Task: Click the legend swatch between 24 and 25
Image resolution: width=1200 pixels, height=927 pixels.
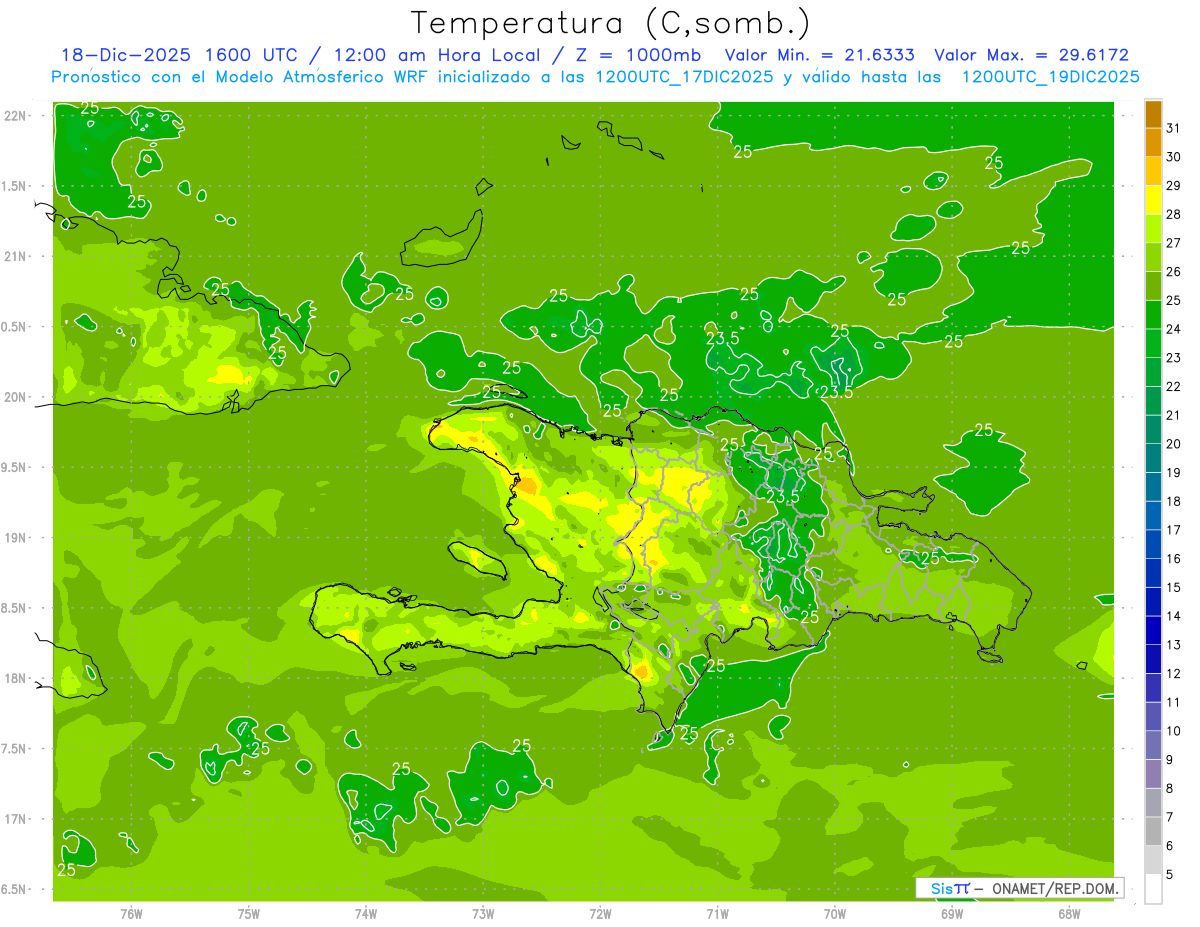Action: click(x=1153, y=315)
